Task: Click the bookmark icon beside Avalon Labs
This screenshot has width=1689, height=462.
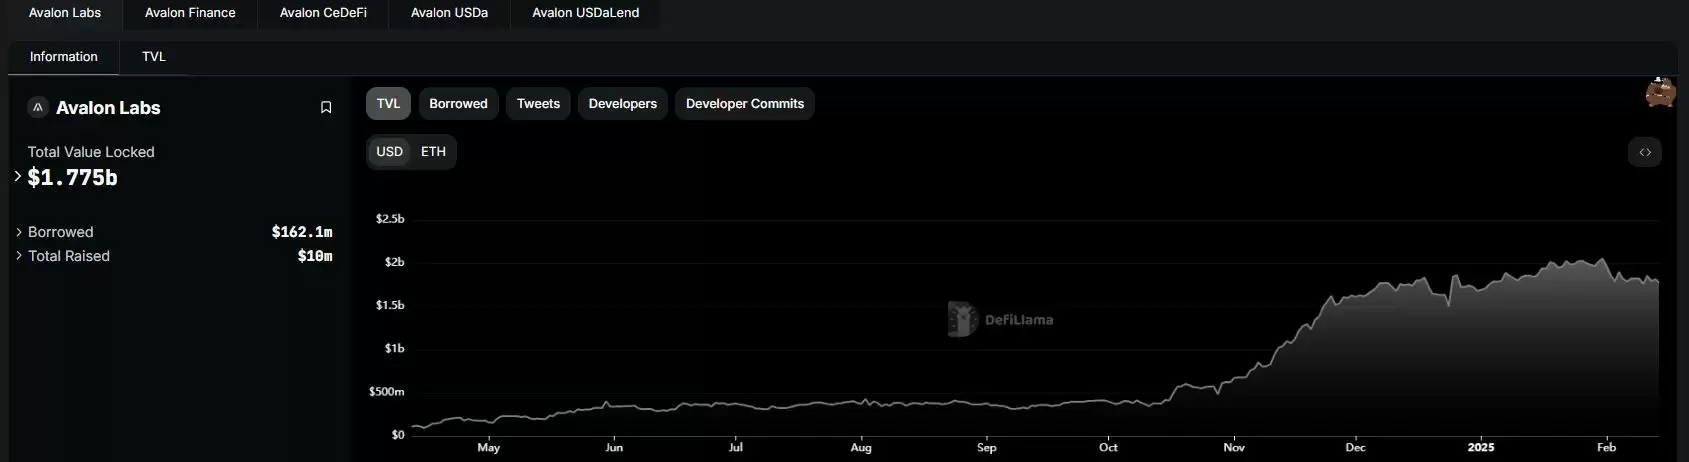Action: tap(326, 108)
